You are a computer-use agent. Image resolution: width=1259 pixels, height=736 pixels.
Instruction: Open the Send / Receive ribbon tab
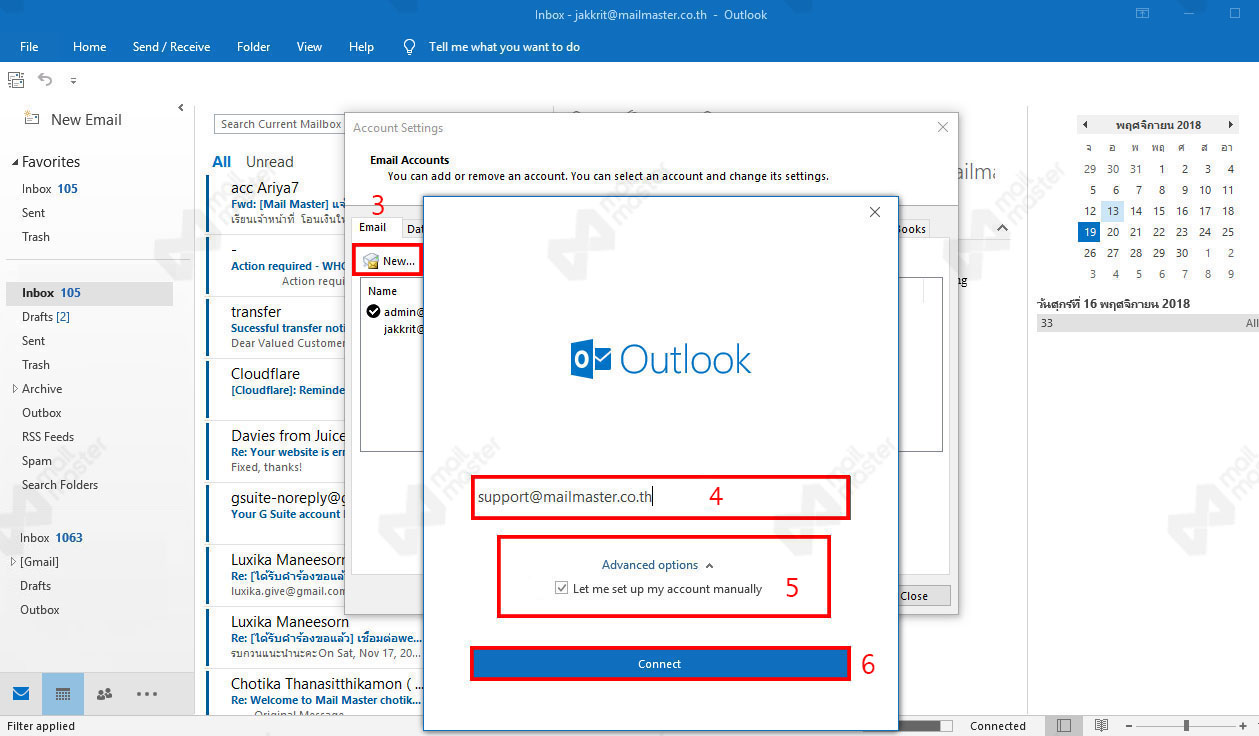click(171, 46)
